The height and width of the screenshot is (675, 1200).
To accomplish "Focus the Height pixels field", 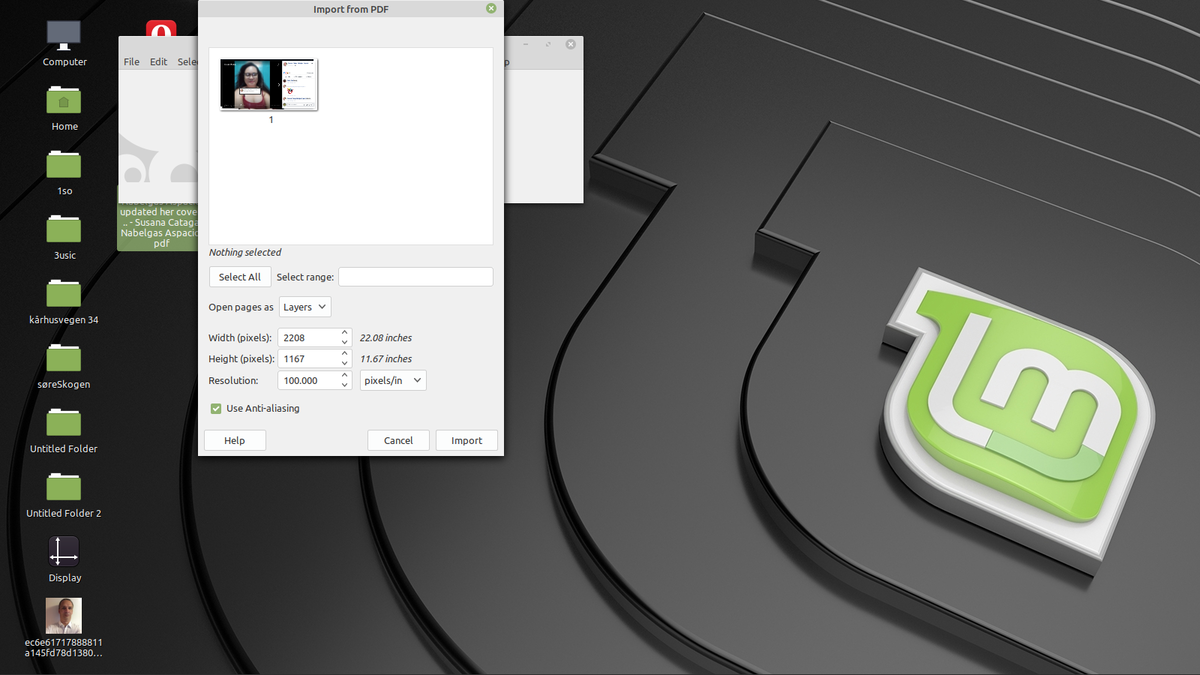I will pos(309,359).
